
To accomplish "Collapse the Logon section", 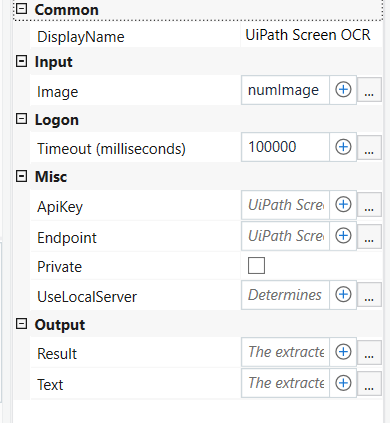I will click(x=22, y=119).
